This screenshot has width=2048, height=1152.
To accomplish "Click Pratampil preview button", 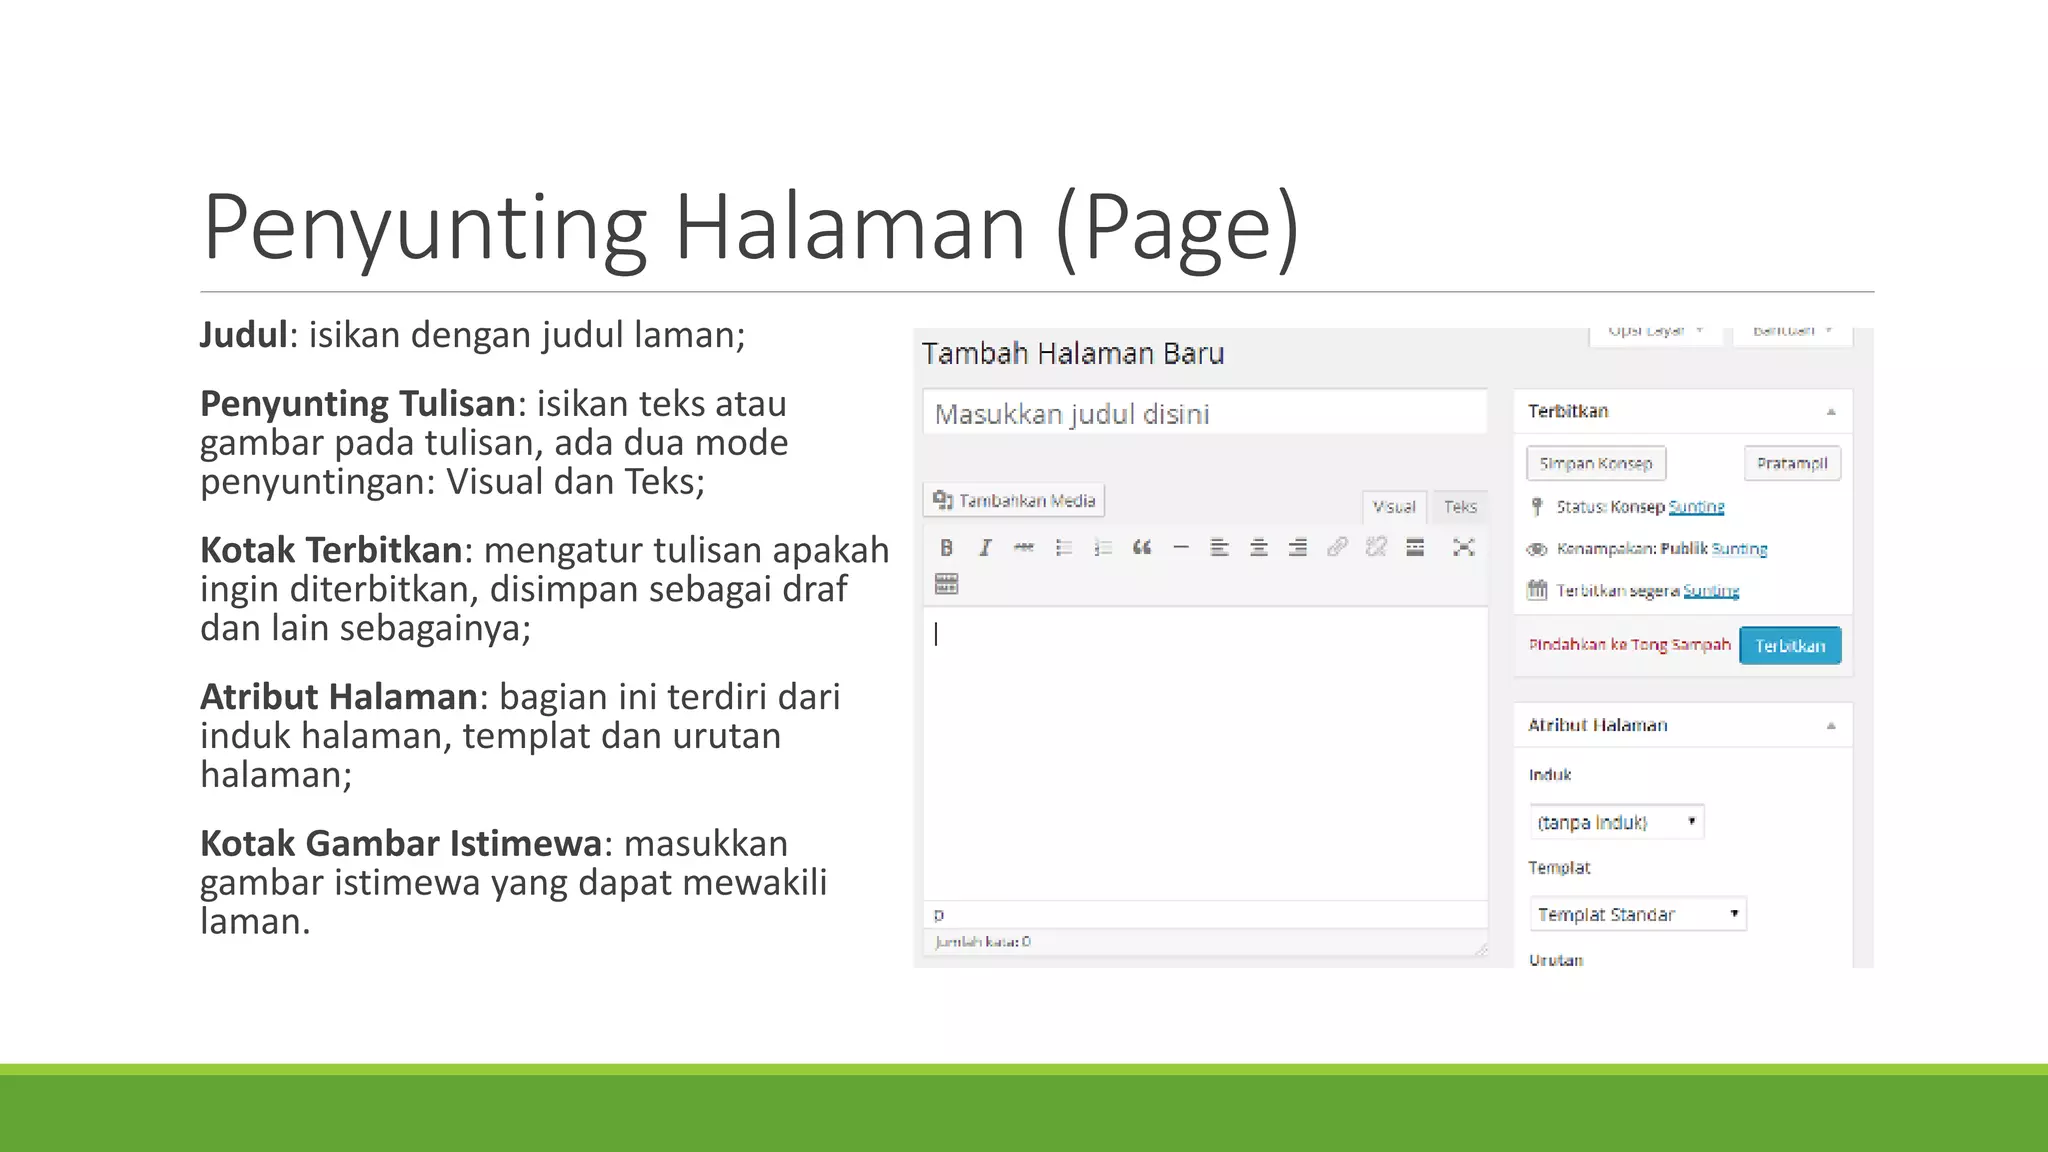I will tap(1792, 464).
